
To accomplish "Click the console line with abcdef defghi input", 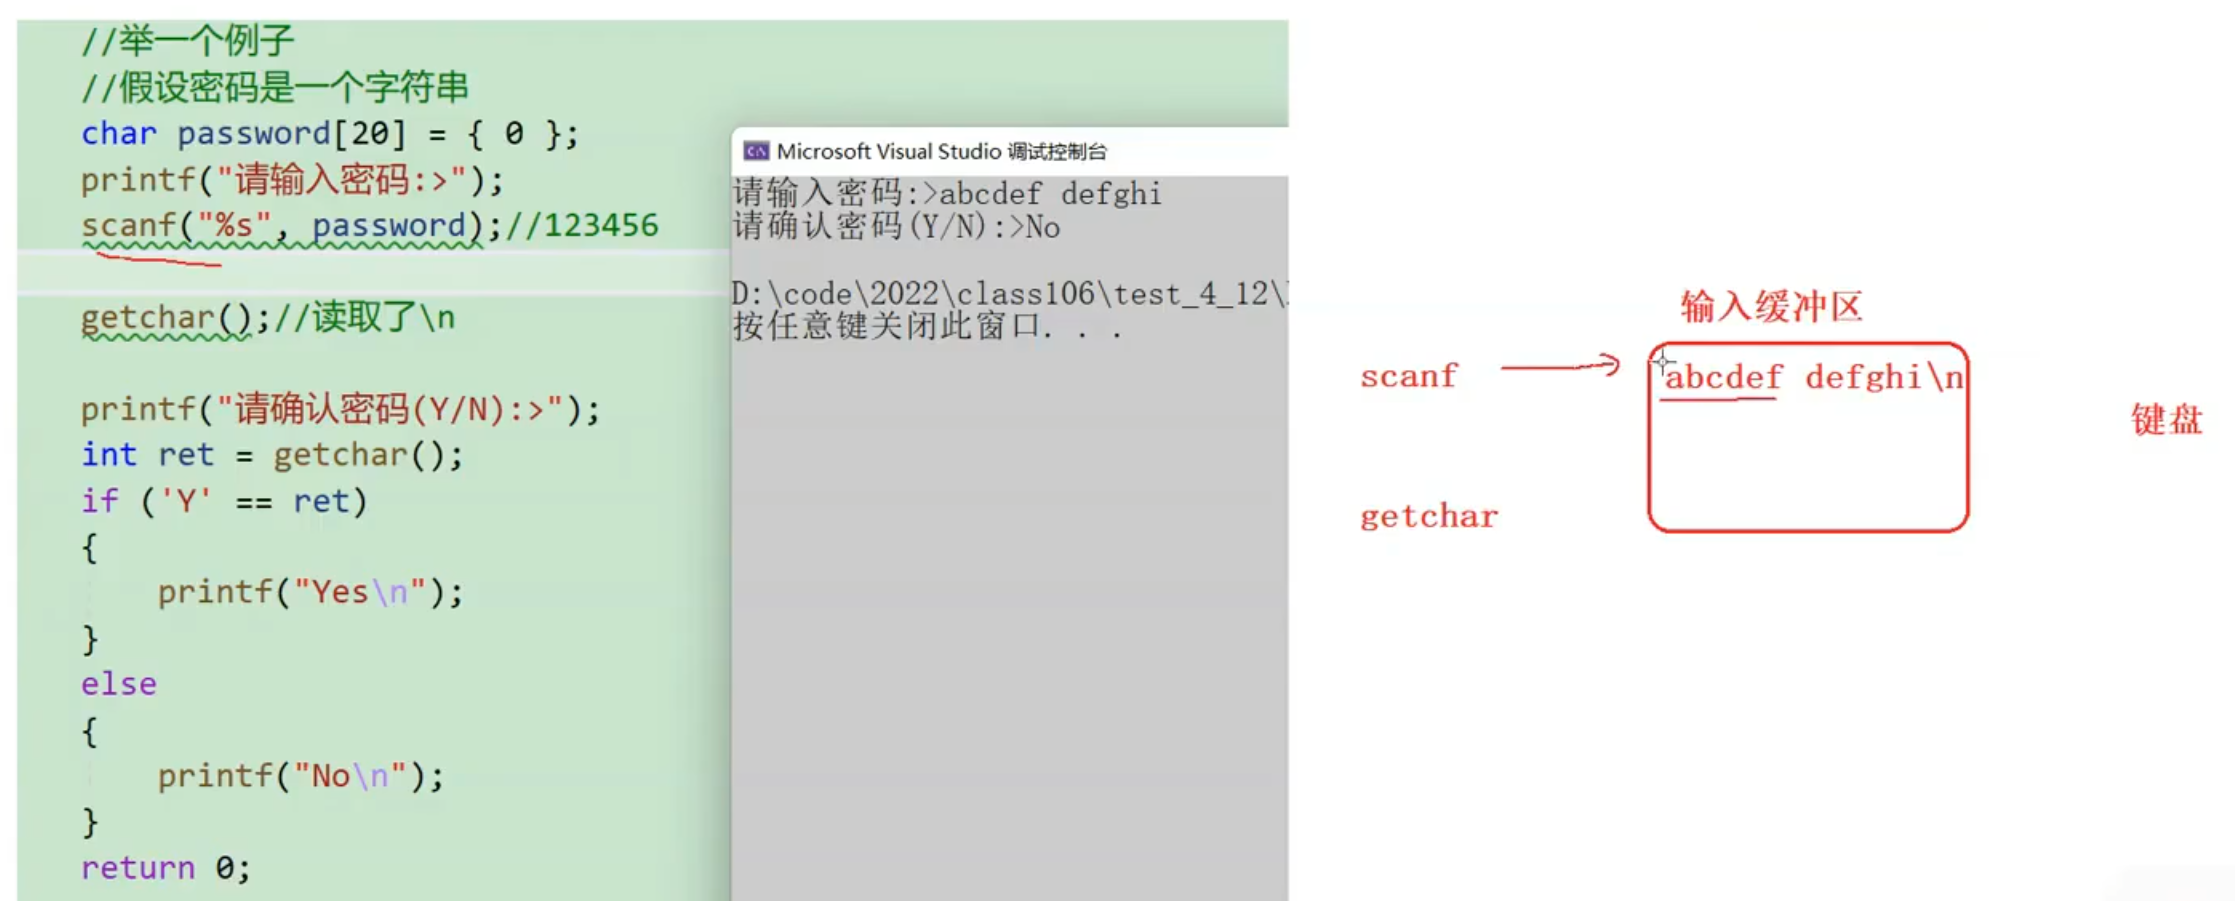I will click(x=947, y=193).
